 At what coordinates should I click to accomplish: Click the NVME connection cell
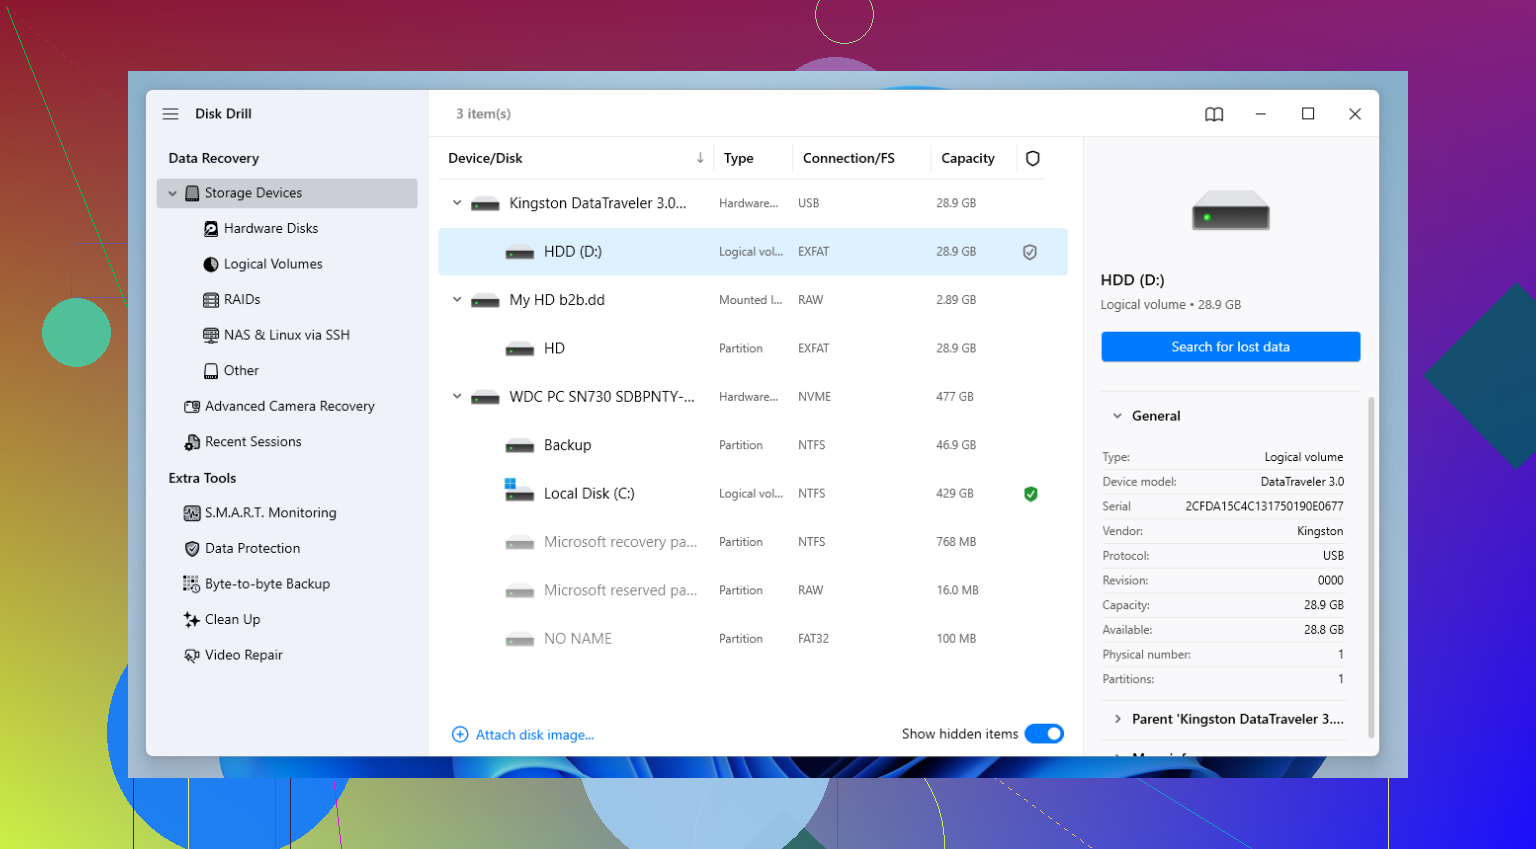click(815, 397)
